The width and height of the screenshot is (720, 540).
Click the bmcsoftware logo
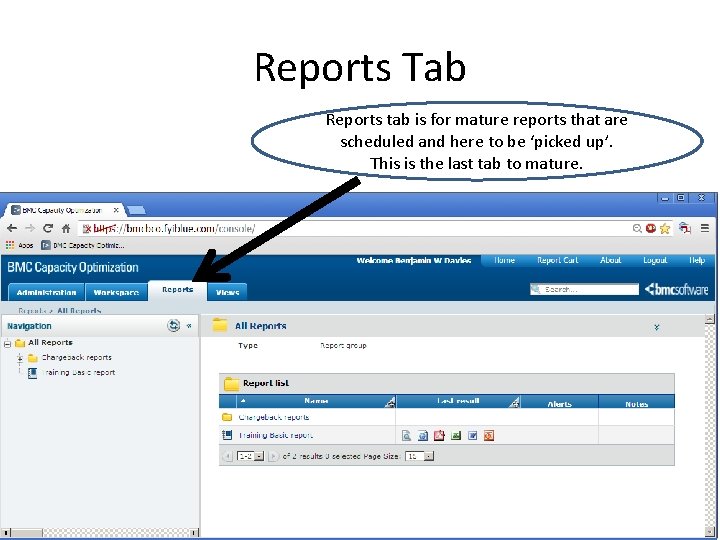(x=676, y=289)
